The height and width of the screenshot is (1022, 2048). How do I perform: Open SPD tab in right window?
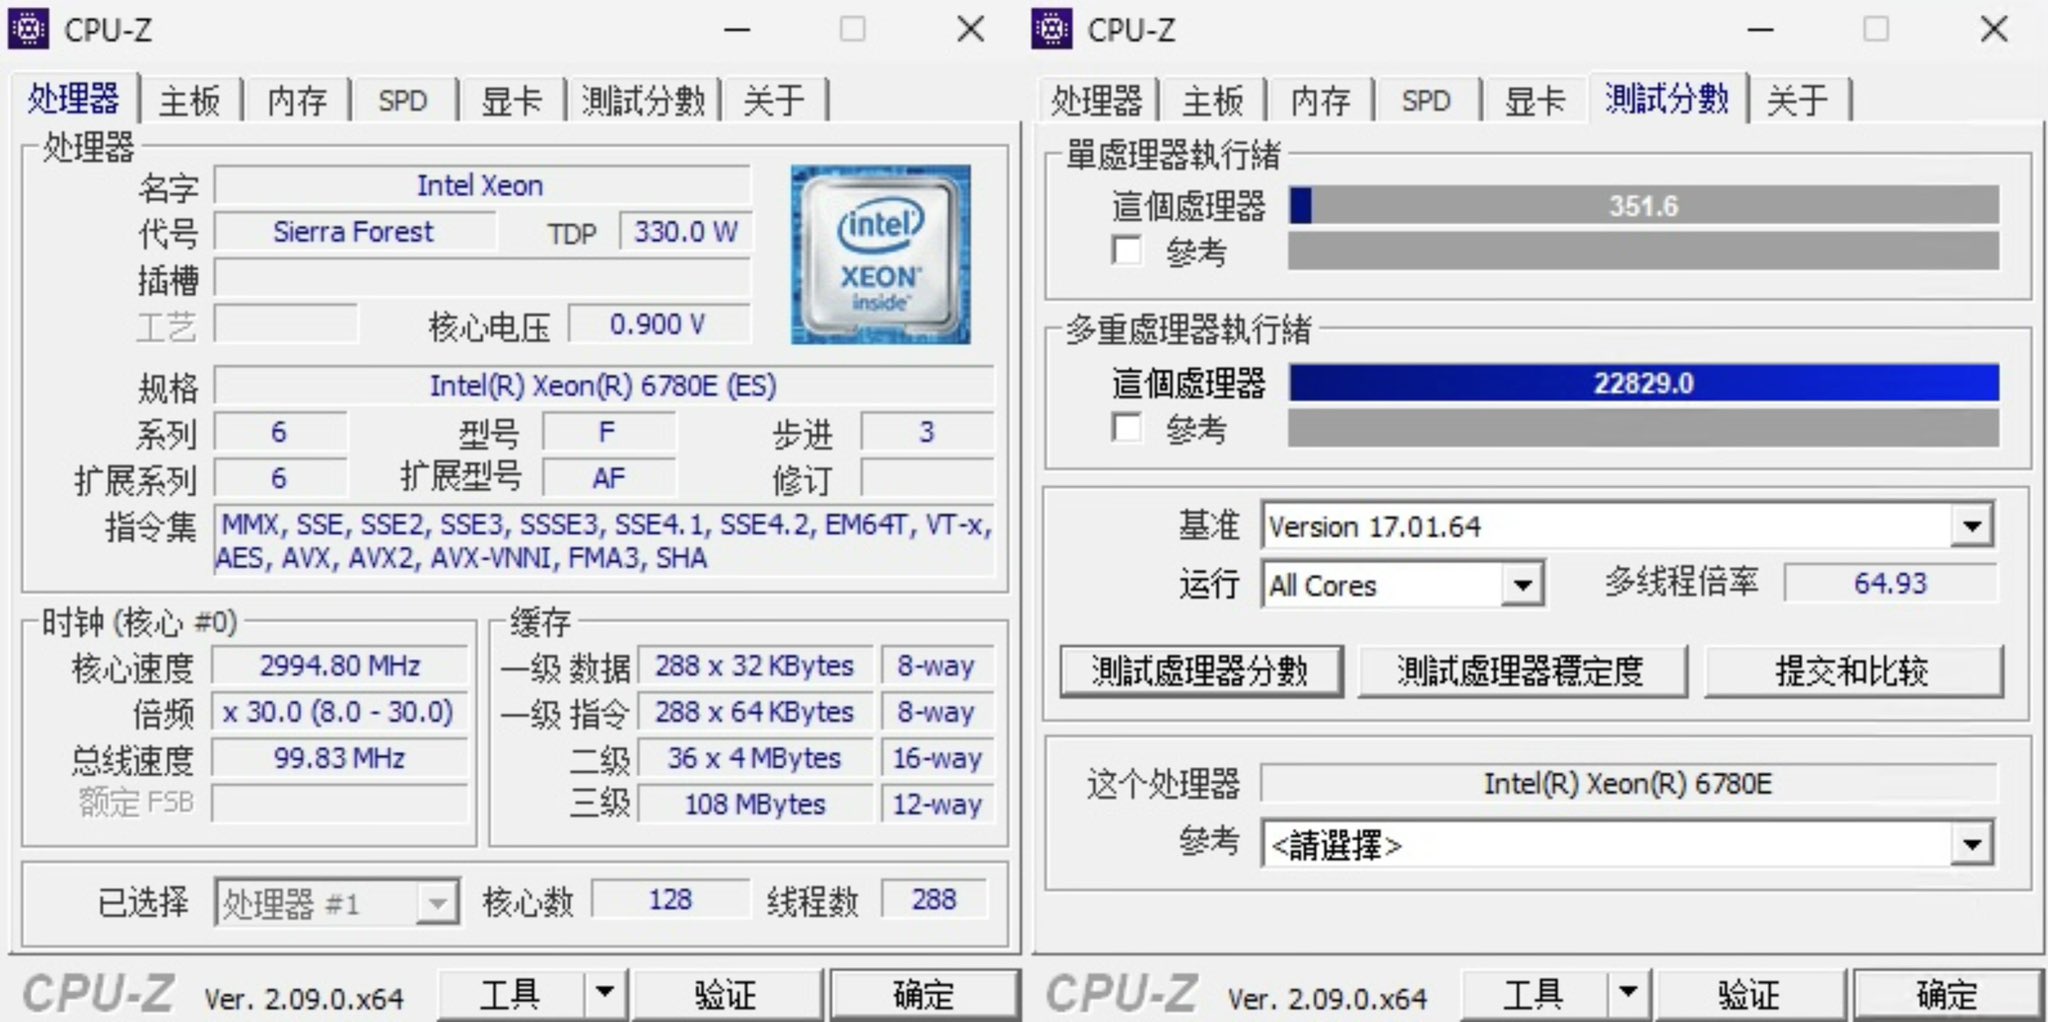1426,101
